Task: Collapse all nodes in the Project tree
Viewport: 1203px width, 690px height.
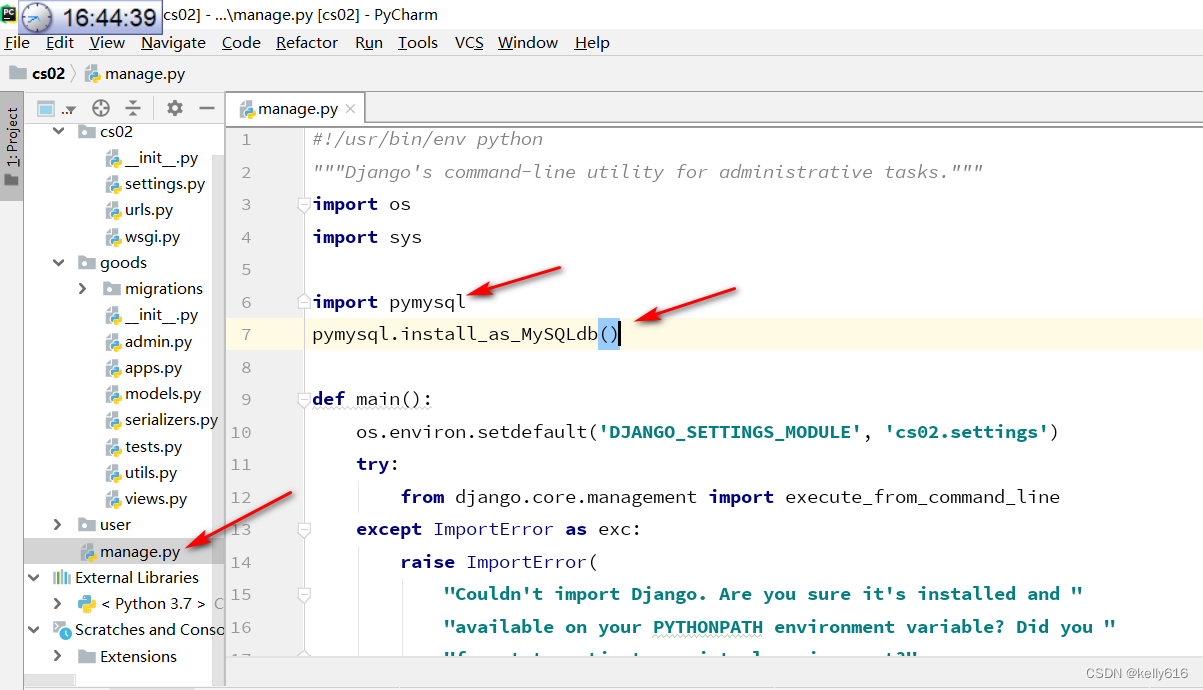Action: coord(134,107)
